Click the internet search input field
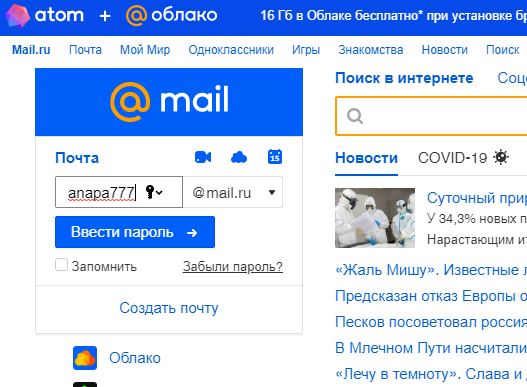Screen dimensions: 527x387 click(431, 116)
